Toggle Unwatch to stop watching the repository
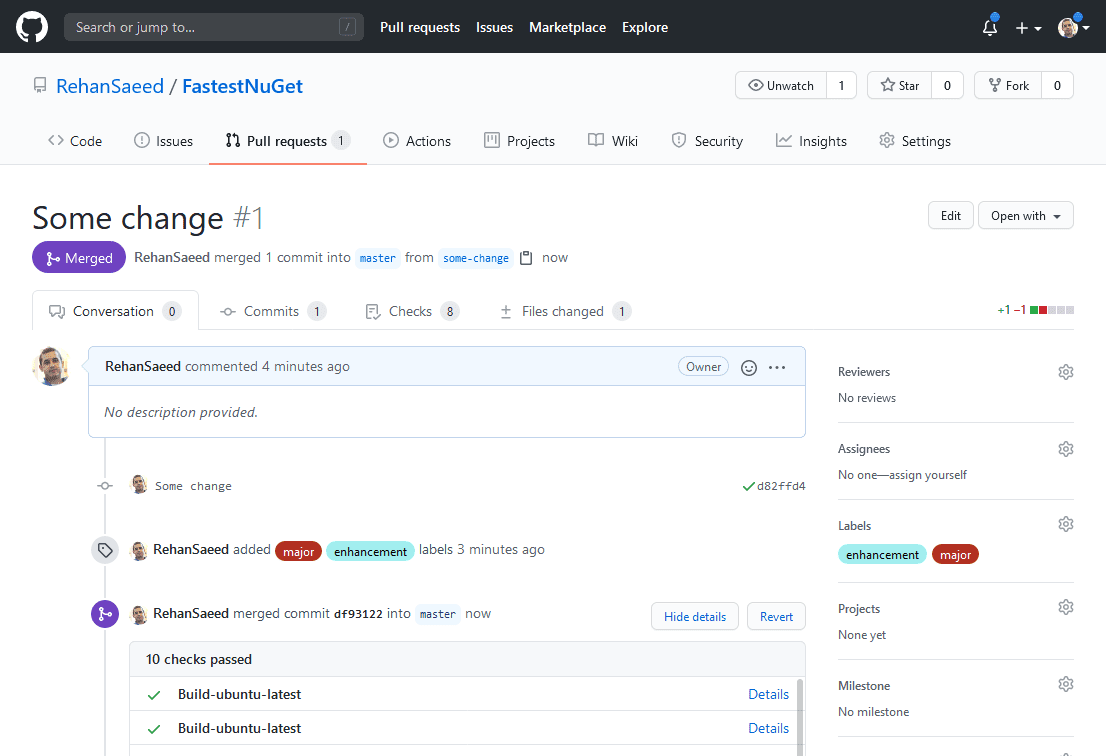The image size is (1106, 756). [781, 85]
